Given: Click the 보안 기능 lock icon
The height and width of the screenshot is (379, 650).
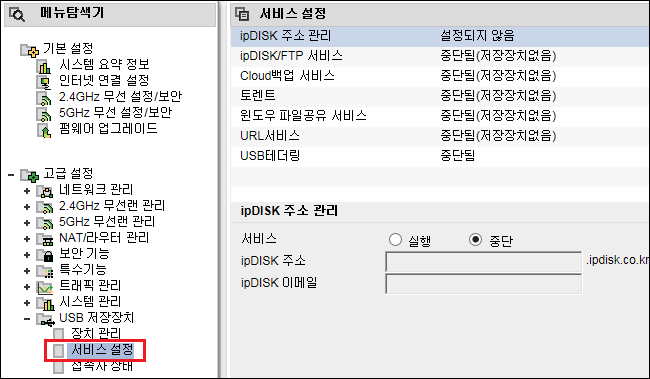Looking at the screenshot, I should [x=45, y=255].
